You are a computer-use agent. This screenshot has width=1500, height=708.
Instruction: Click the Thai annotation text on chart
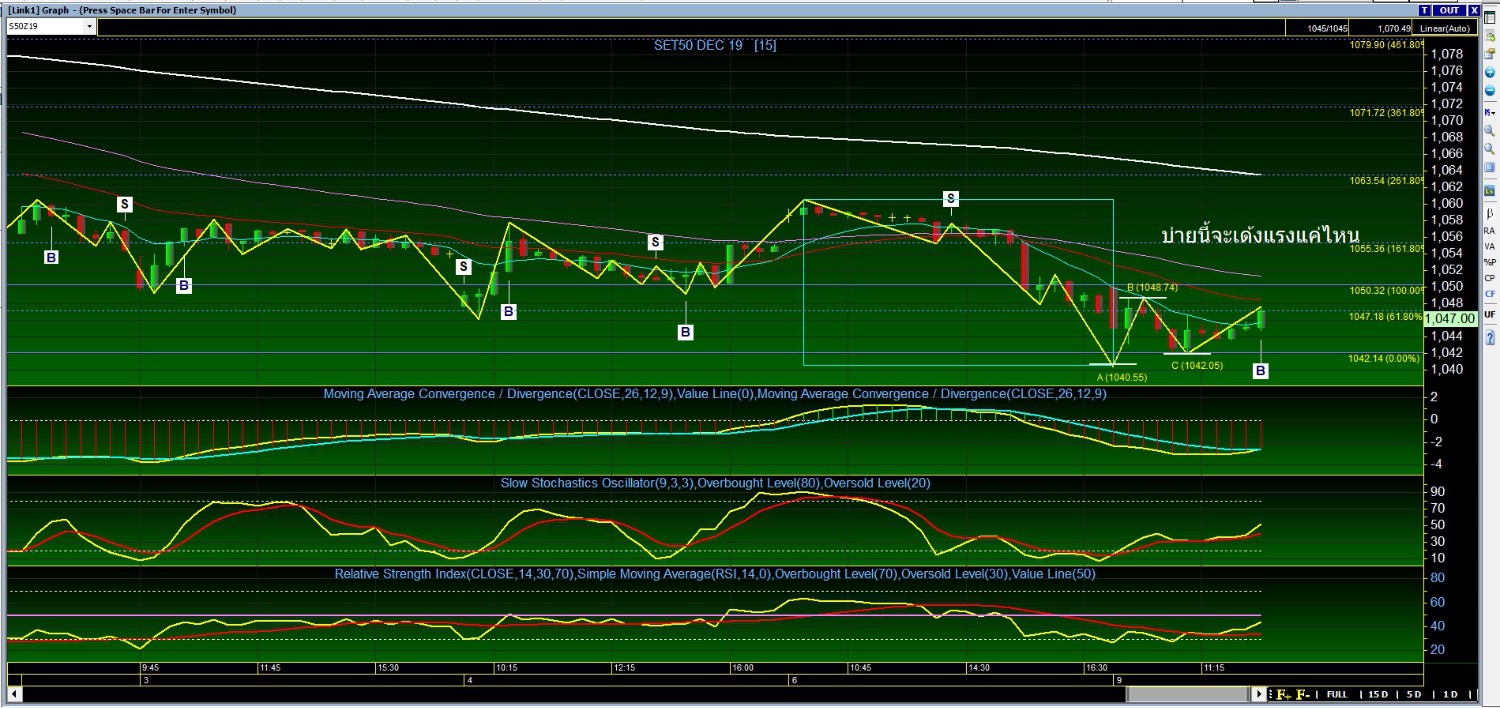click(1260, 236)
